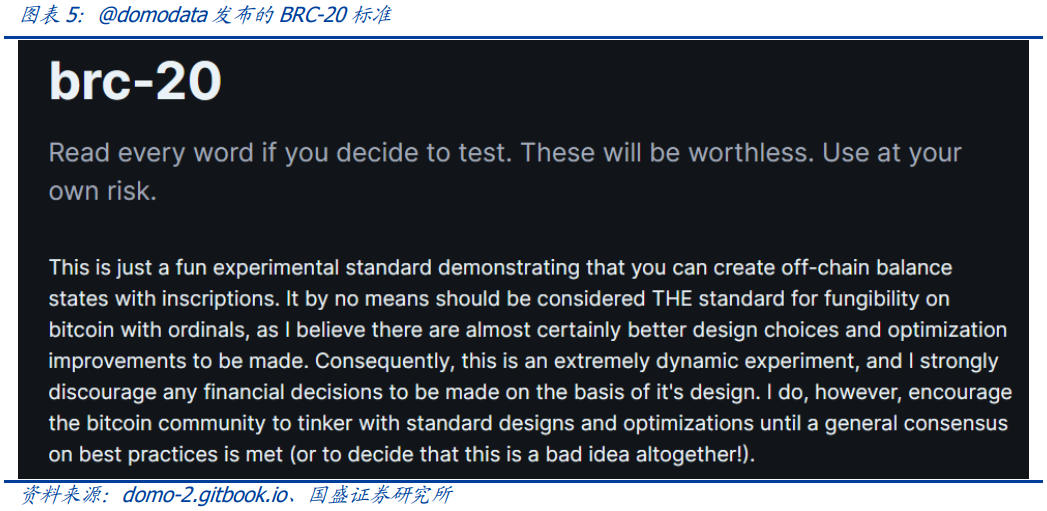Click the 国盛证券研究所 source text

click(x=380, y=496)
